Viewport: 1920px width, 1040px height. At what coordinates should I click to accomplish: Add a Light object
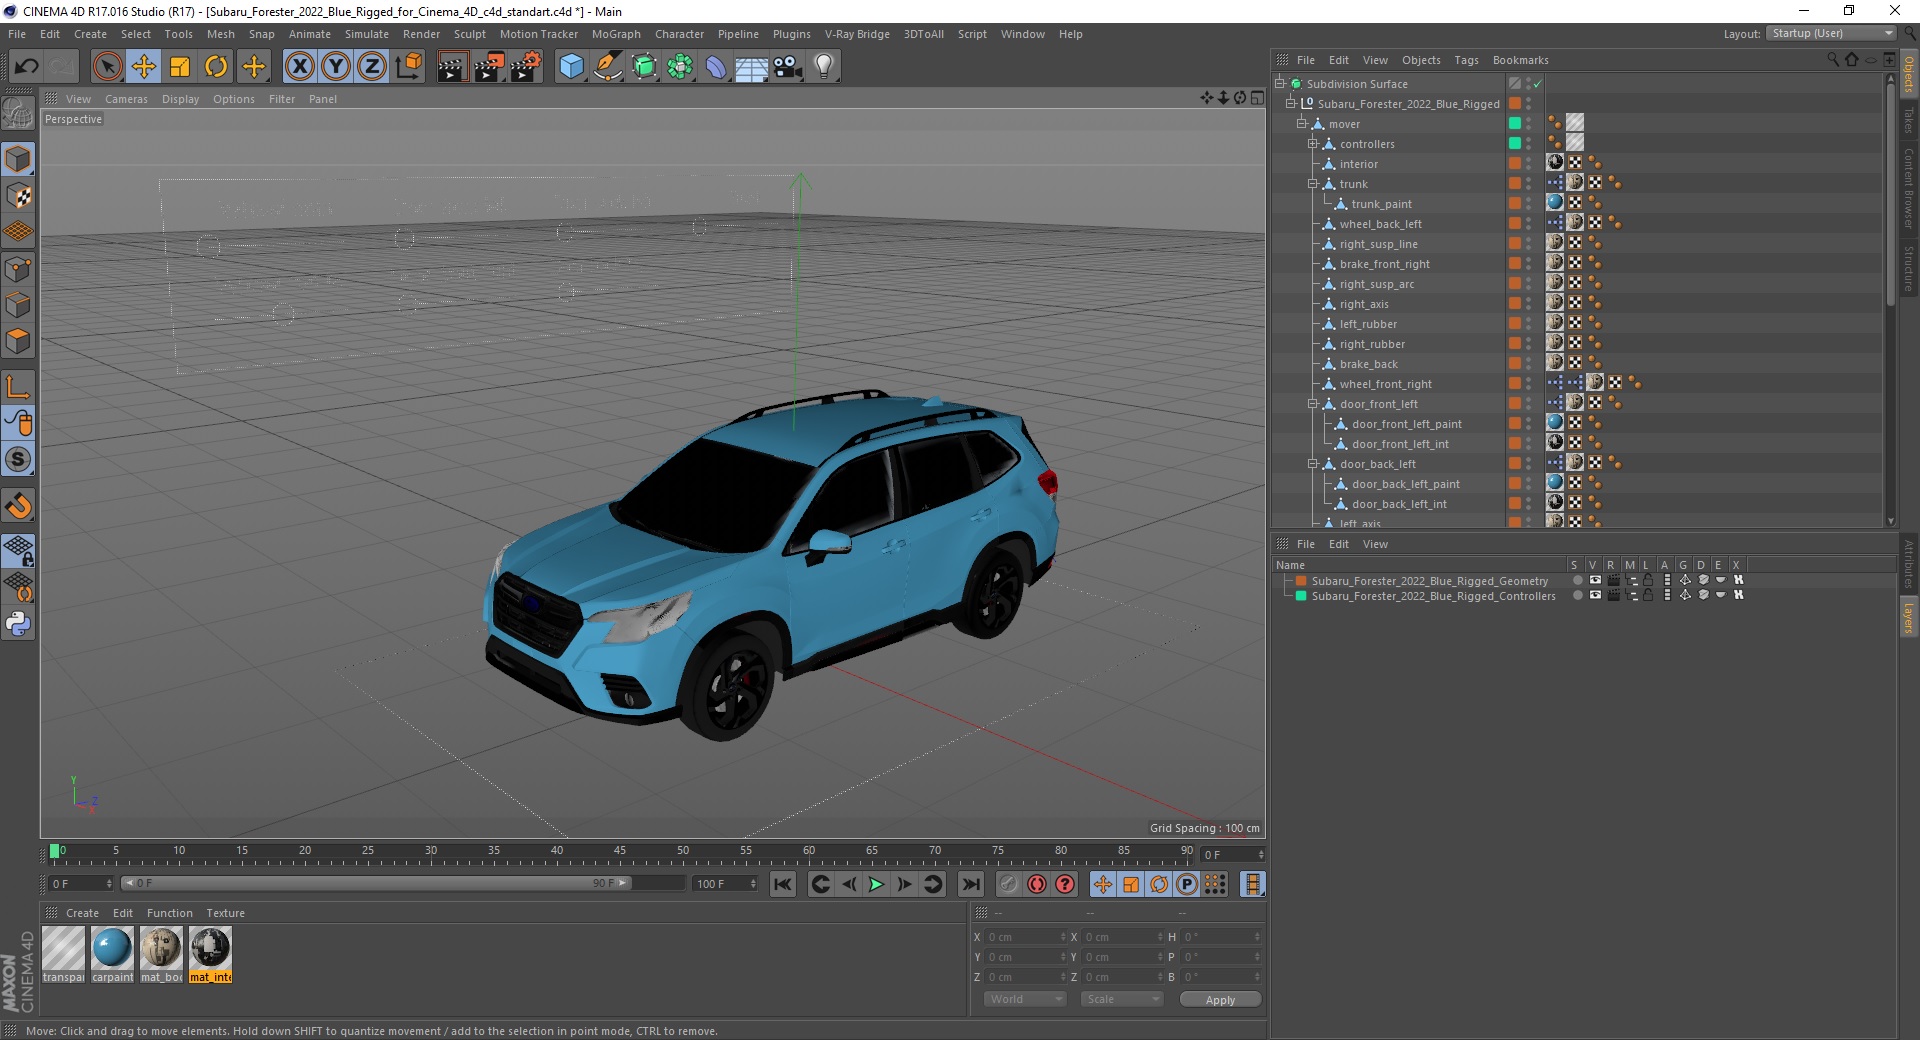tap(824, 67)
